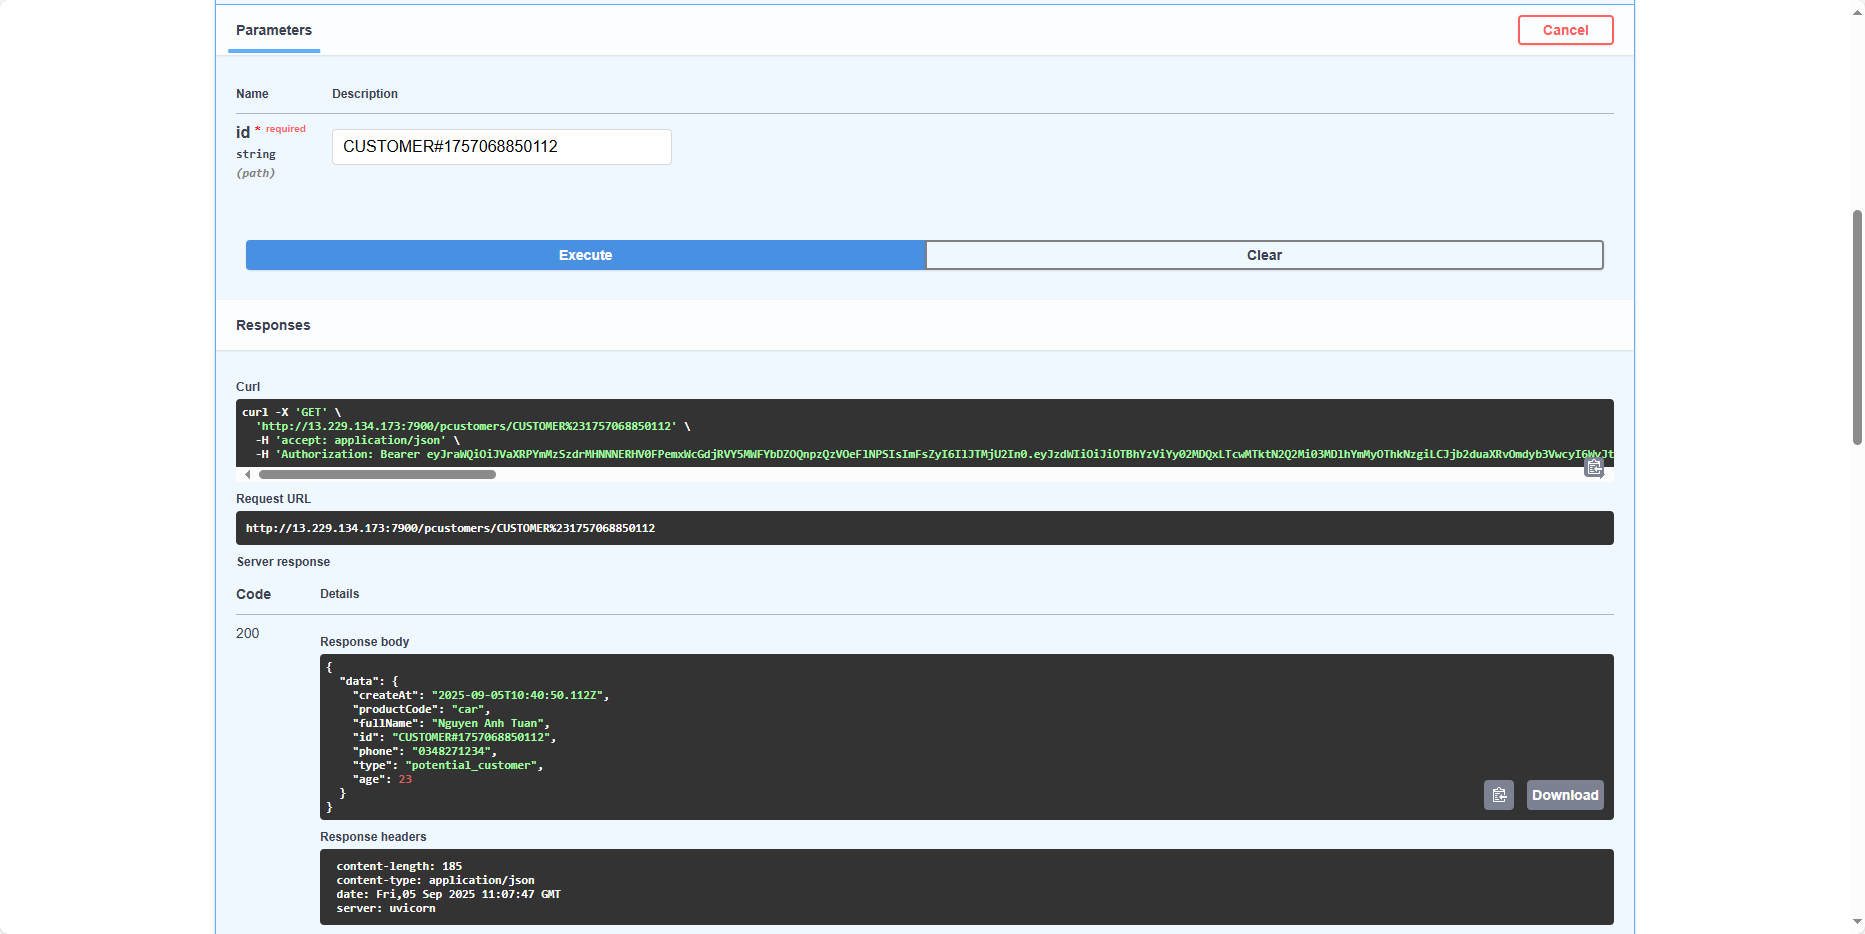This screenshot has height=934, width=1865.
Task: Click the page scrollbar's down arrow
Action: (1857, 922)
